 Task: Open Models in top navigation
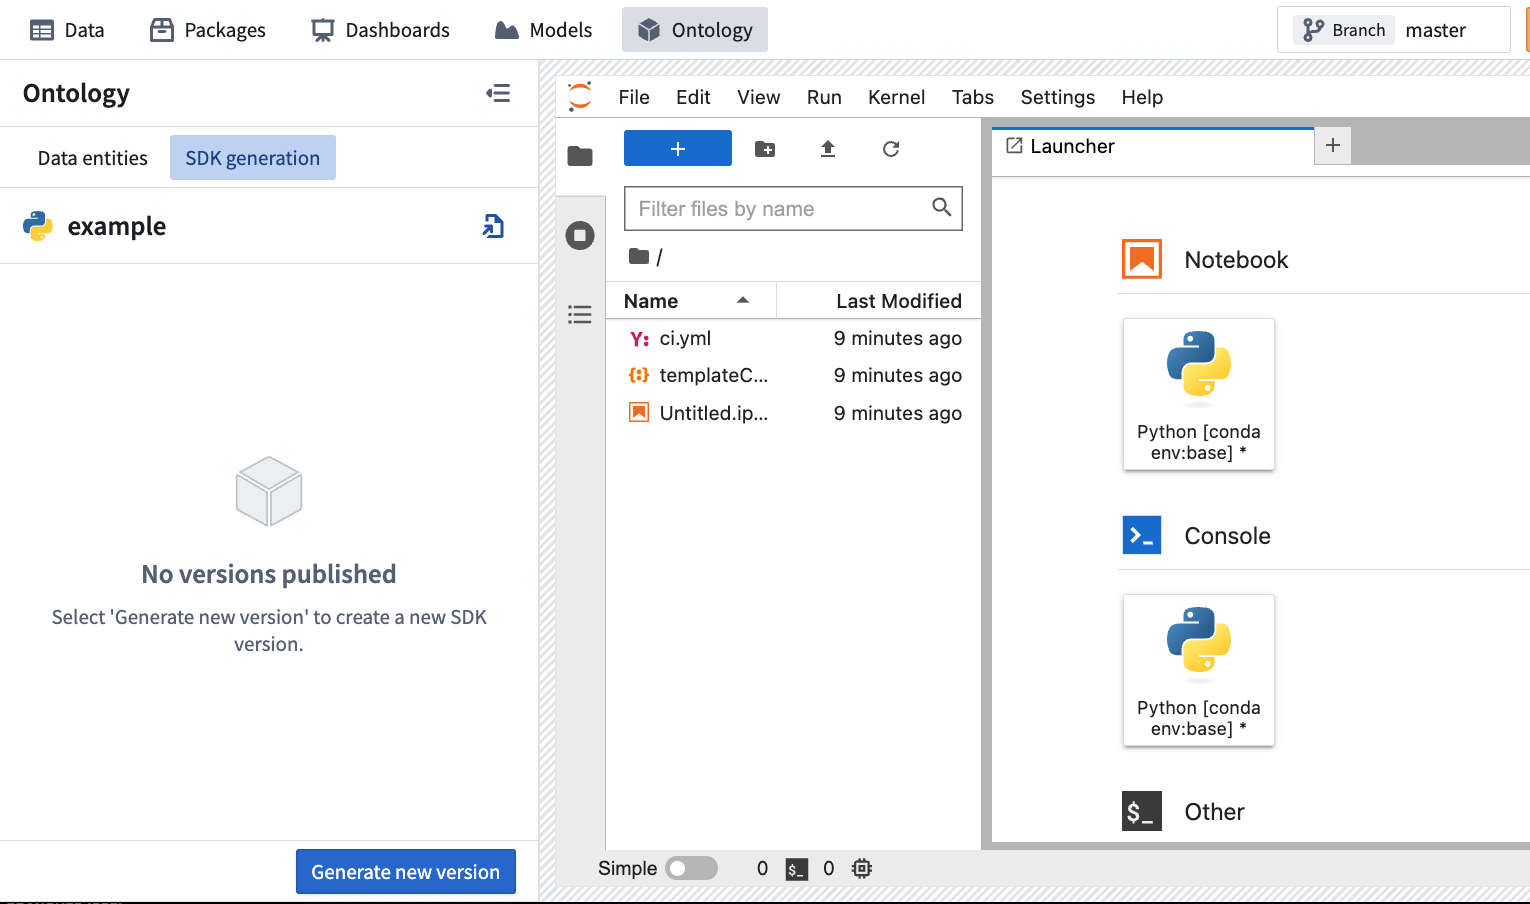[543, 30]
